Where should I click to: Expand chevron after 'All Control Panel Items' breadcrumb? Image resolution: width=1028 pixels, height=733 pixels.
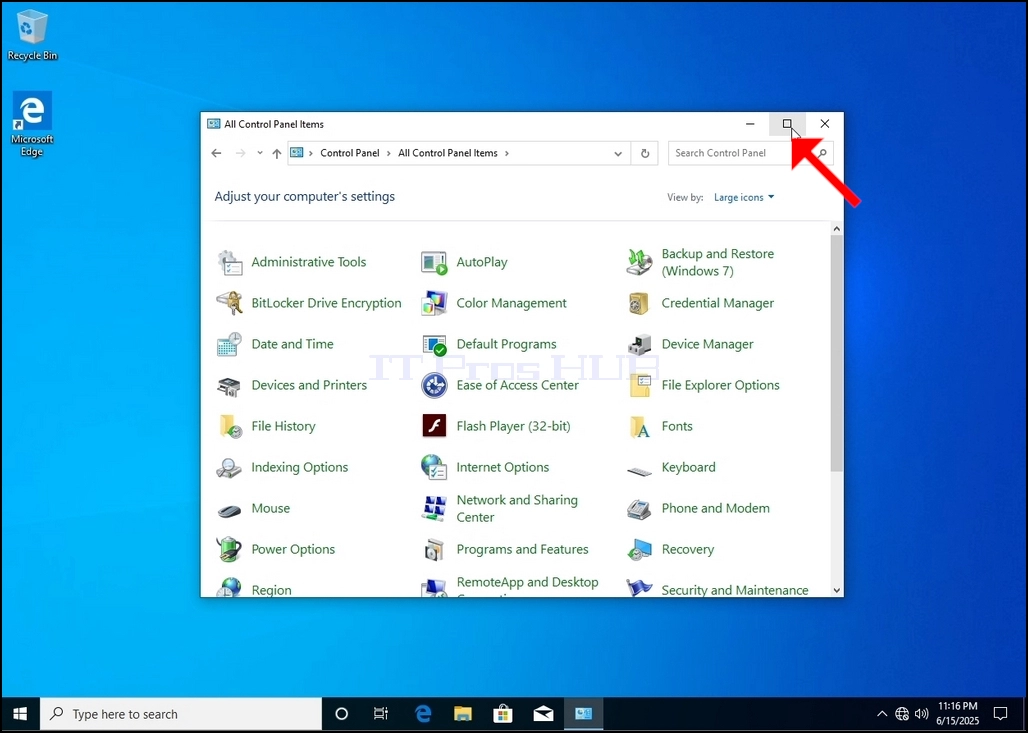507,153
